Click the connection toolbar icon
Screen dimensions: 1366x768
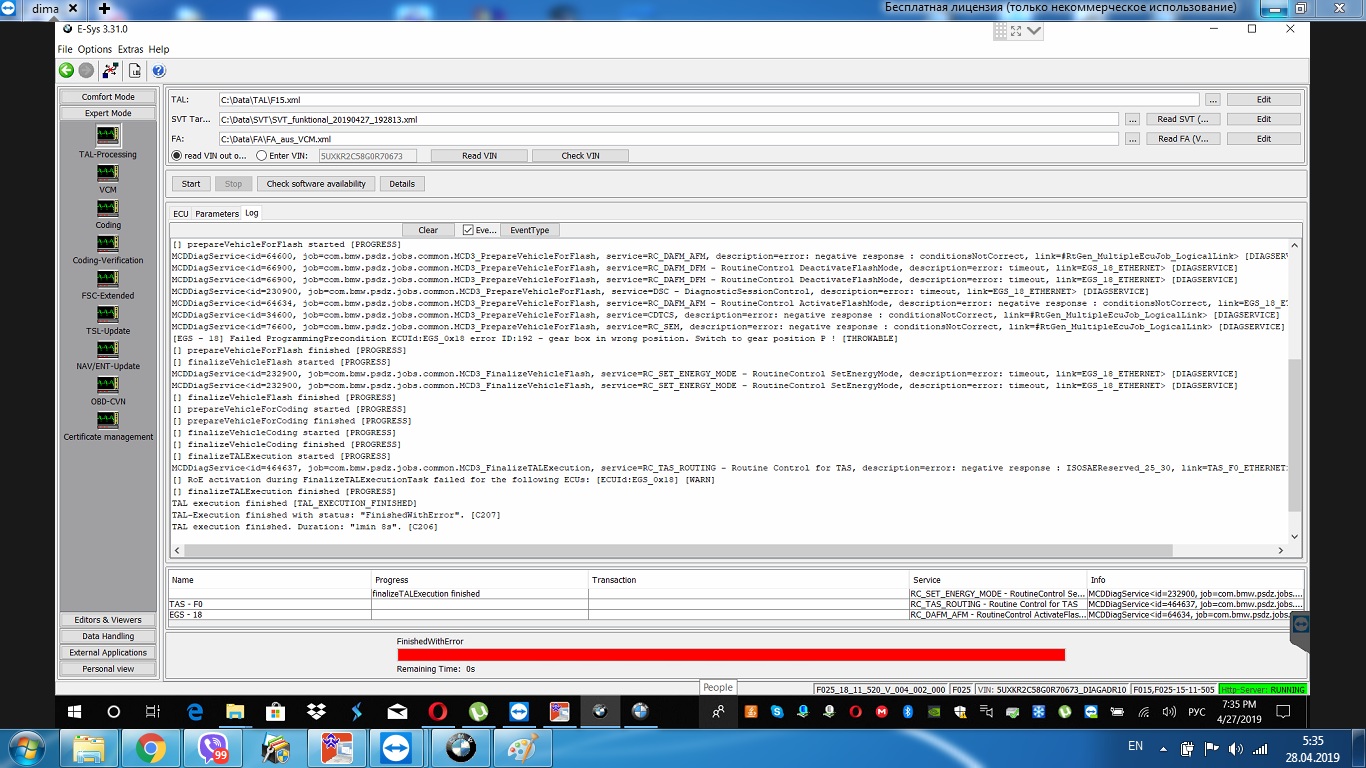110,70
